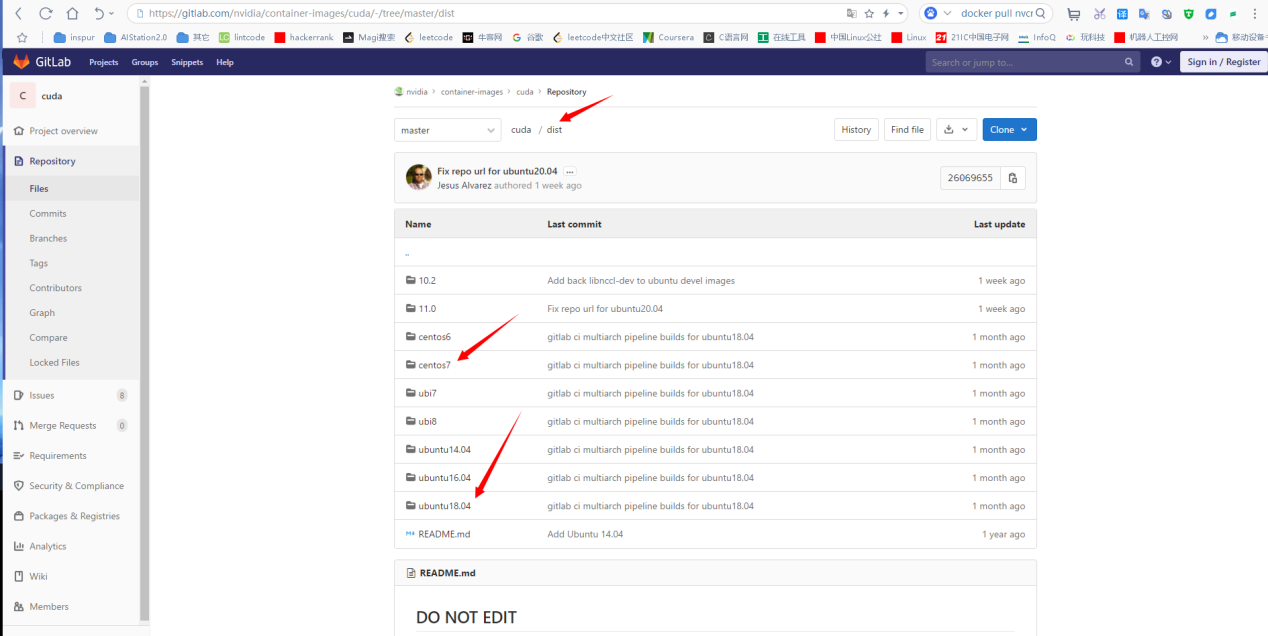Bookmark page with star icon in address bar
The width and height of the screenshot is (1268, 636).
coord(868,14)
